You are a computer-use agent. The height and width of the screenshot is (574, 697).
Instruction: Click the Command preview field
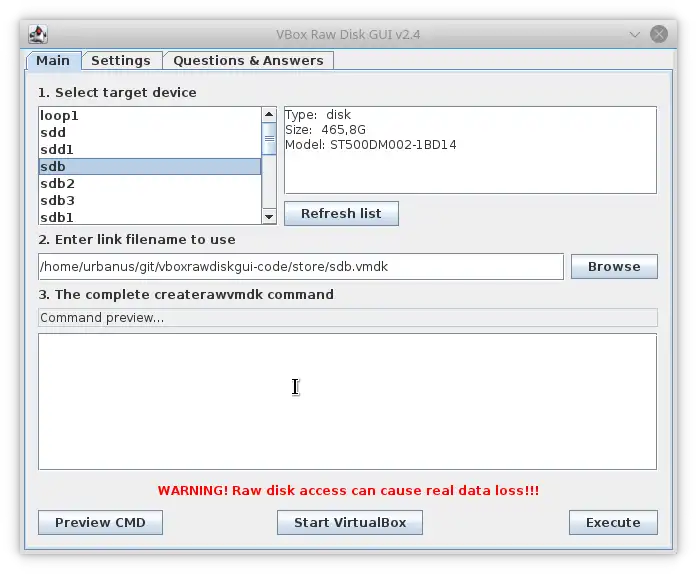348,317
